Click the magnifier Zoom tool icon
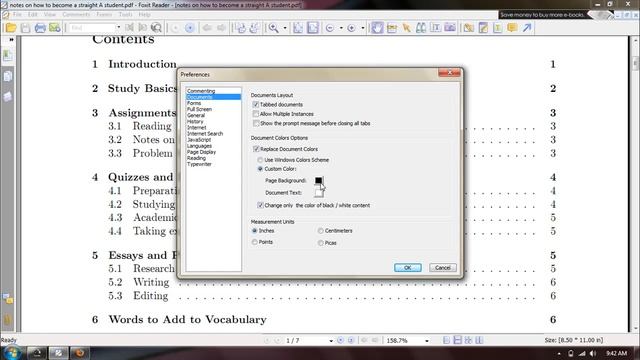The height and width of the screenshot is (360, 640). [x=273, y=28]
